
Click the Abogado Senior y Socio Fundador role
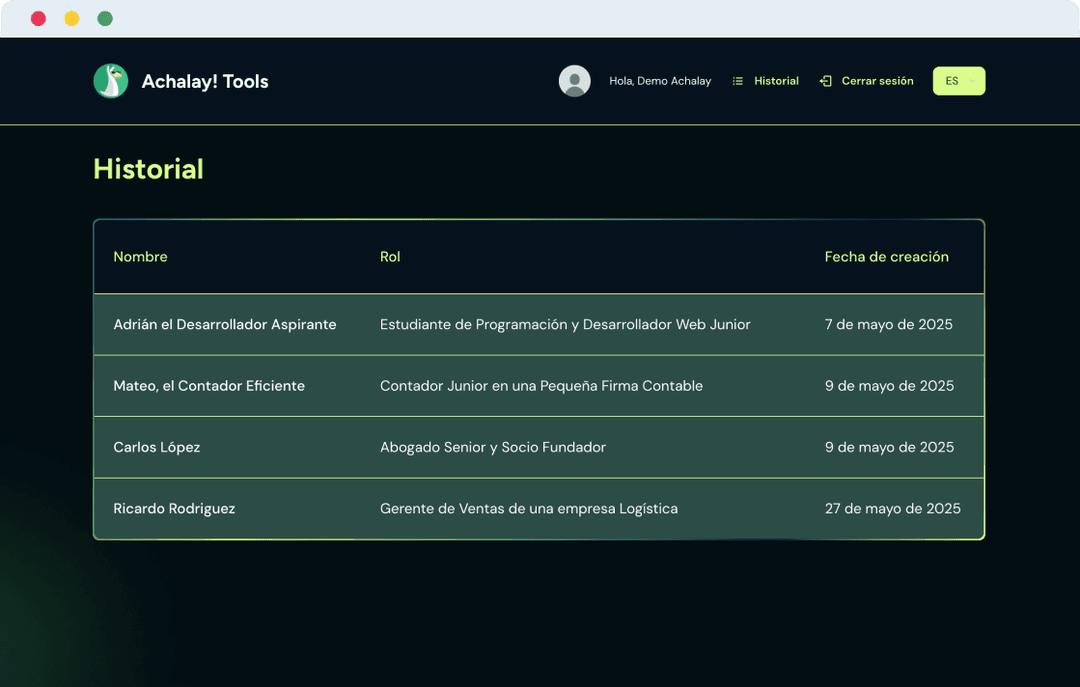click(x=493, y=447)
